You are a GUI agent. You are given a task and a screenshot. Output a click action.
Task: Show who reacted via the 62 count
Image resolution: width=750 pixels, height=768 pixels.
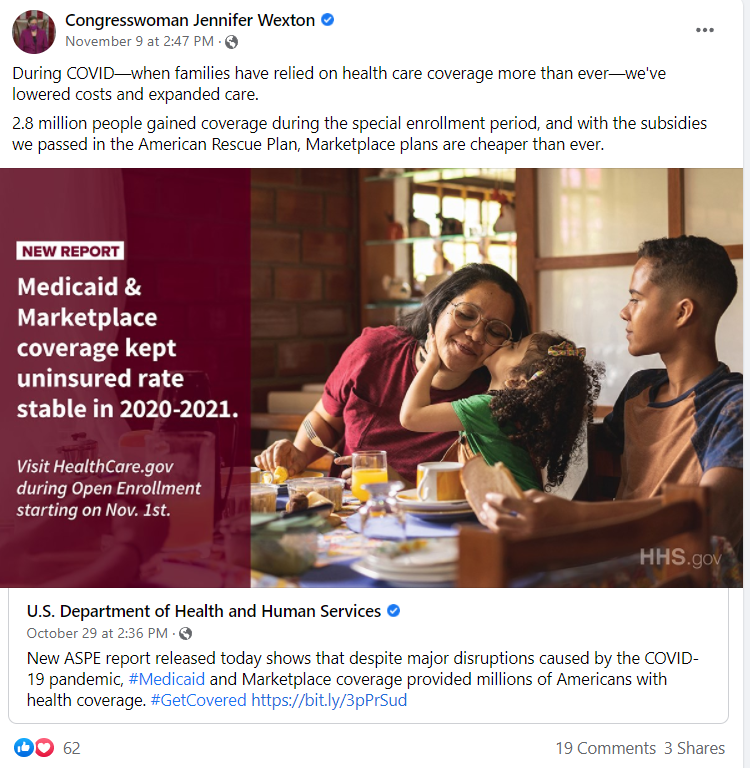71,748
